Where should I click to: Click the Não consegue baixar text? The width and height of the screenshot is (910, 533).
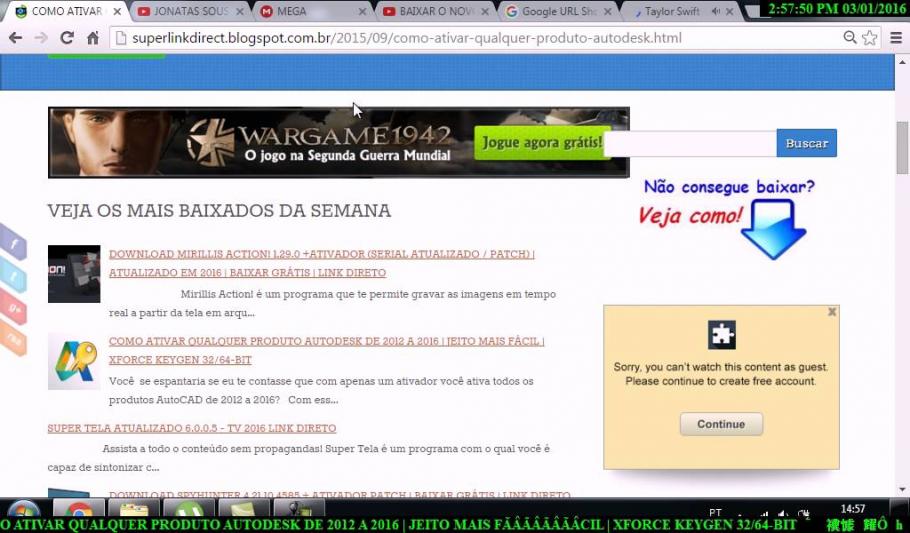(729, 187)
